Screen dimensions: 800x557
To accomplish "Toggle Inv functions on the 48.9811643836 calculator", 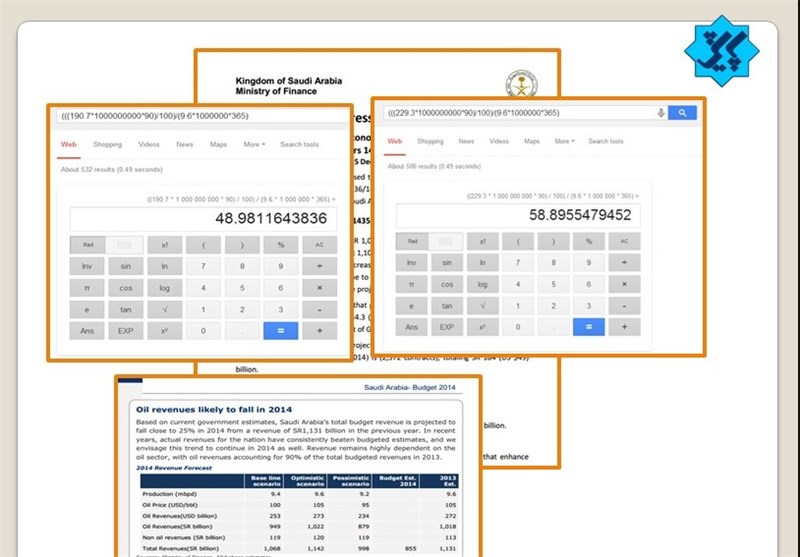I will tap(88, 266).
